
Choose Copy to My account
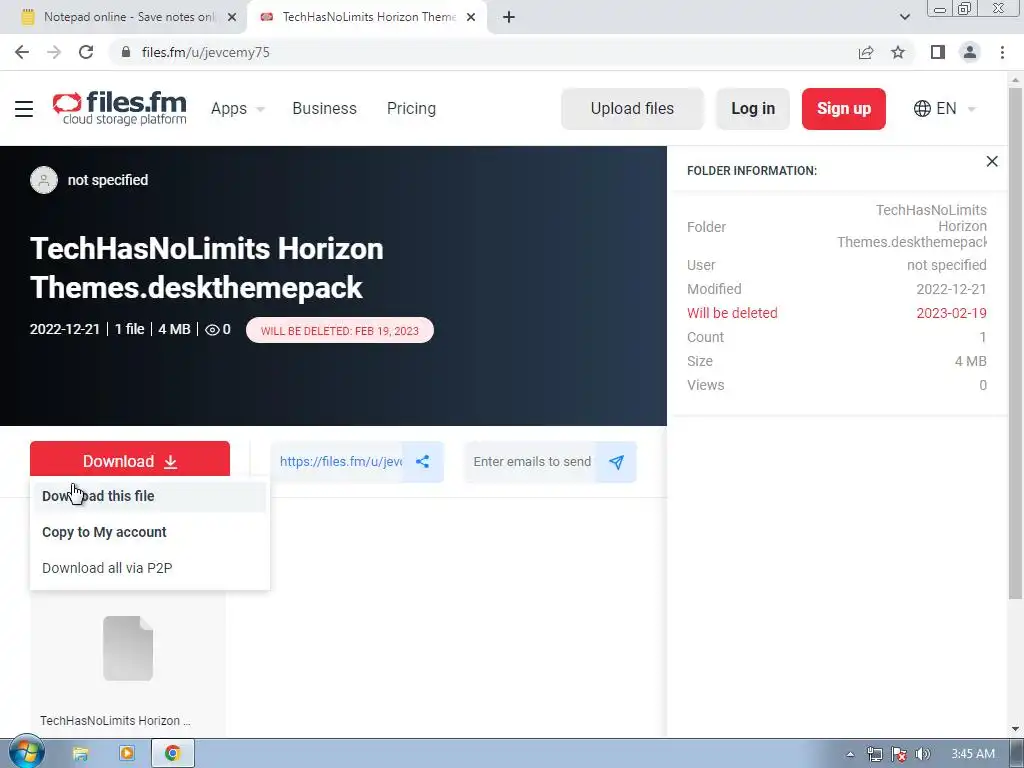[x=150, y=532]
